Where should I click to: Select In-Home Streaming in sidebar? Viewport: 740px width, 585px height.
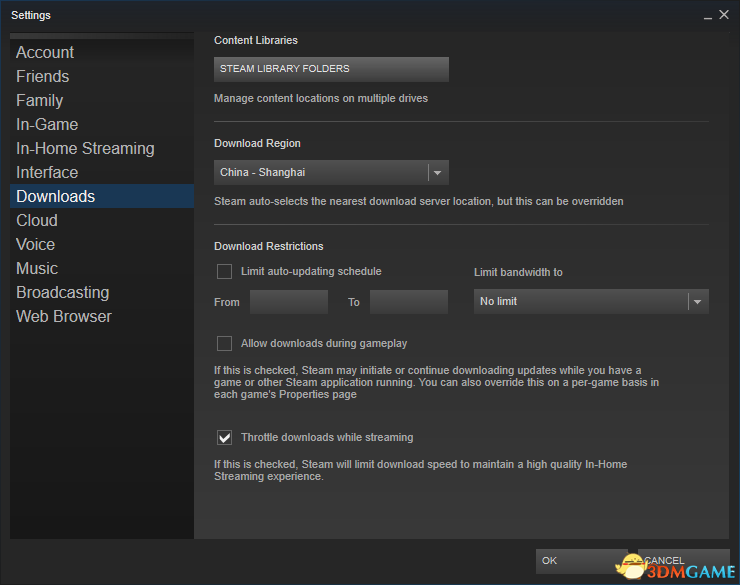point(102,149)
